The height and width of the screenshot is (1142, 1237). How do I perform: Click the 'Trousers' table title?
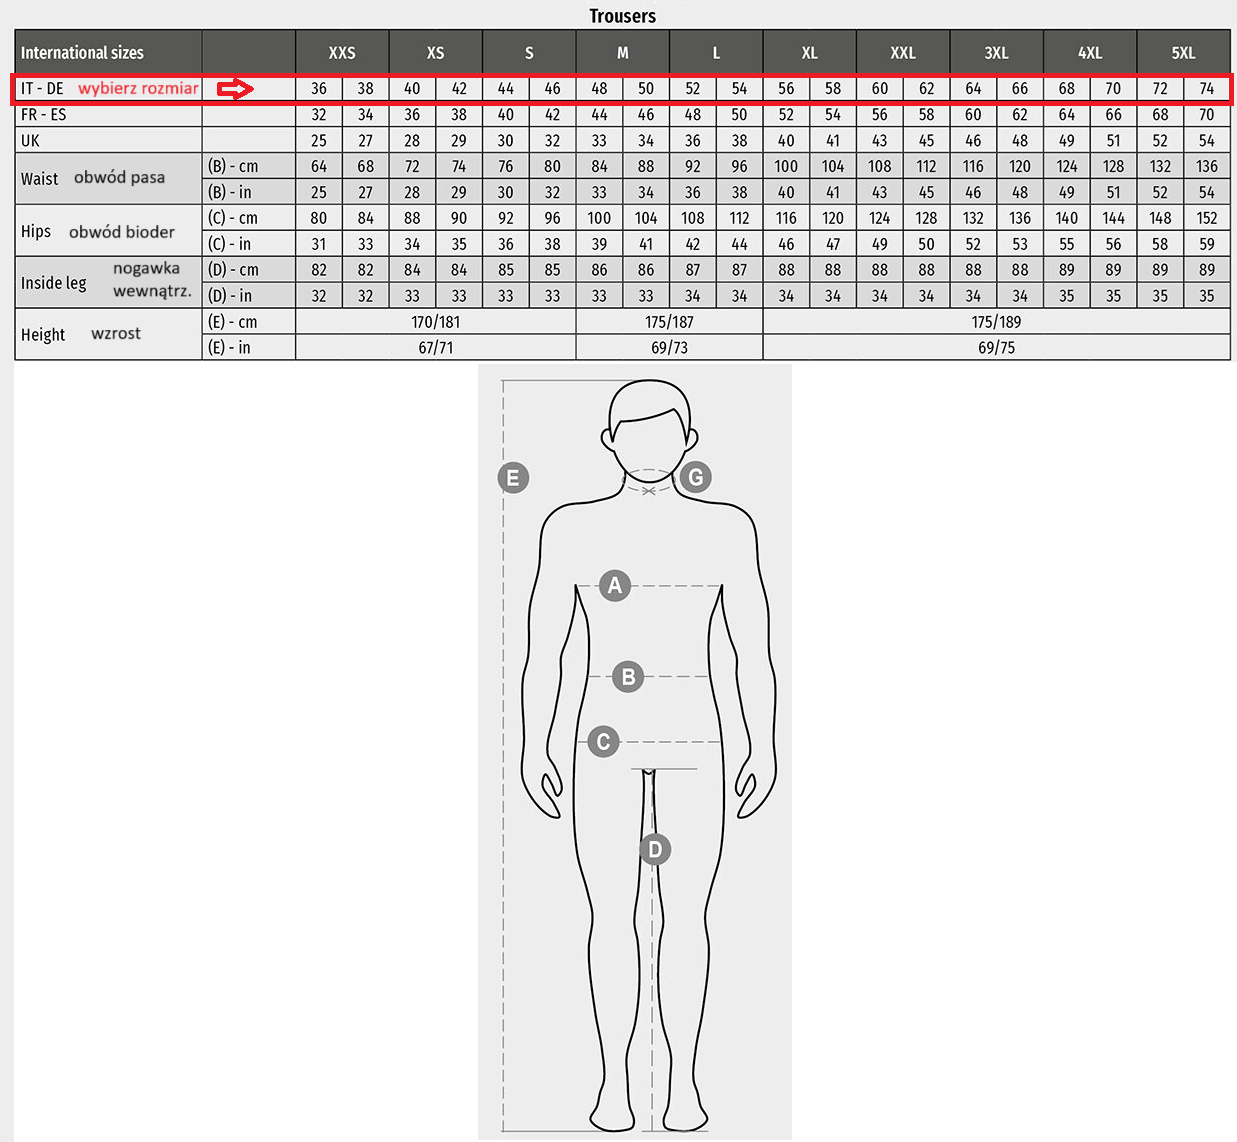(622, 16)
